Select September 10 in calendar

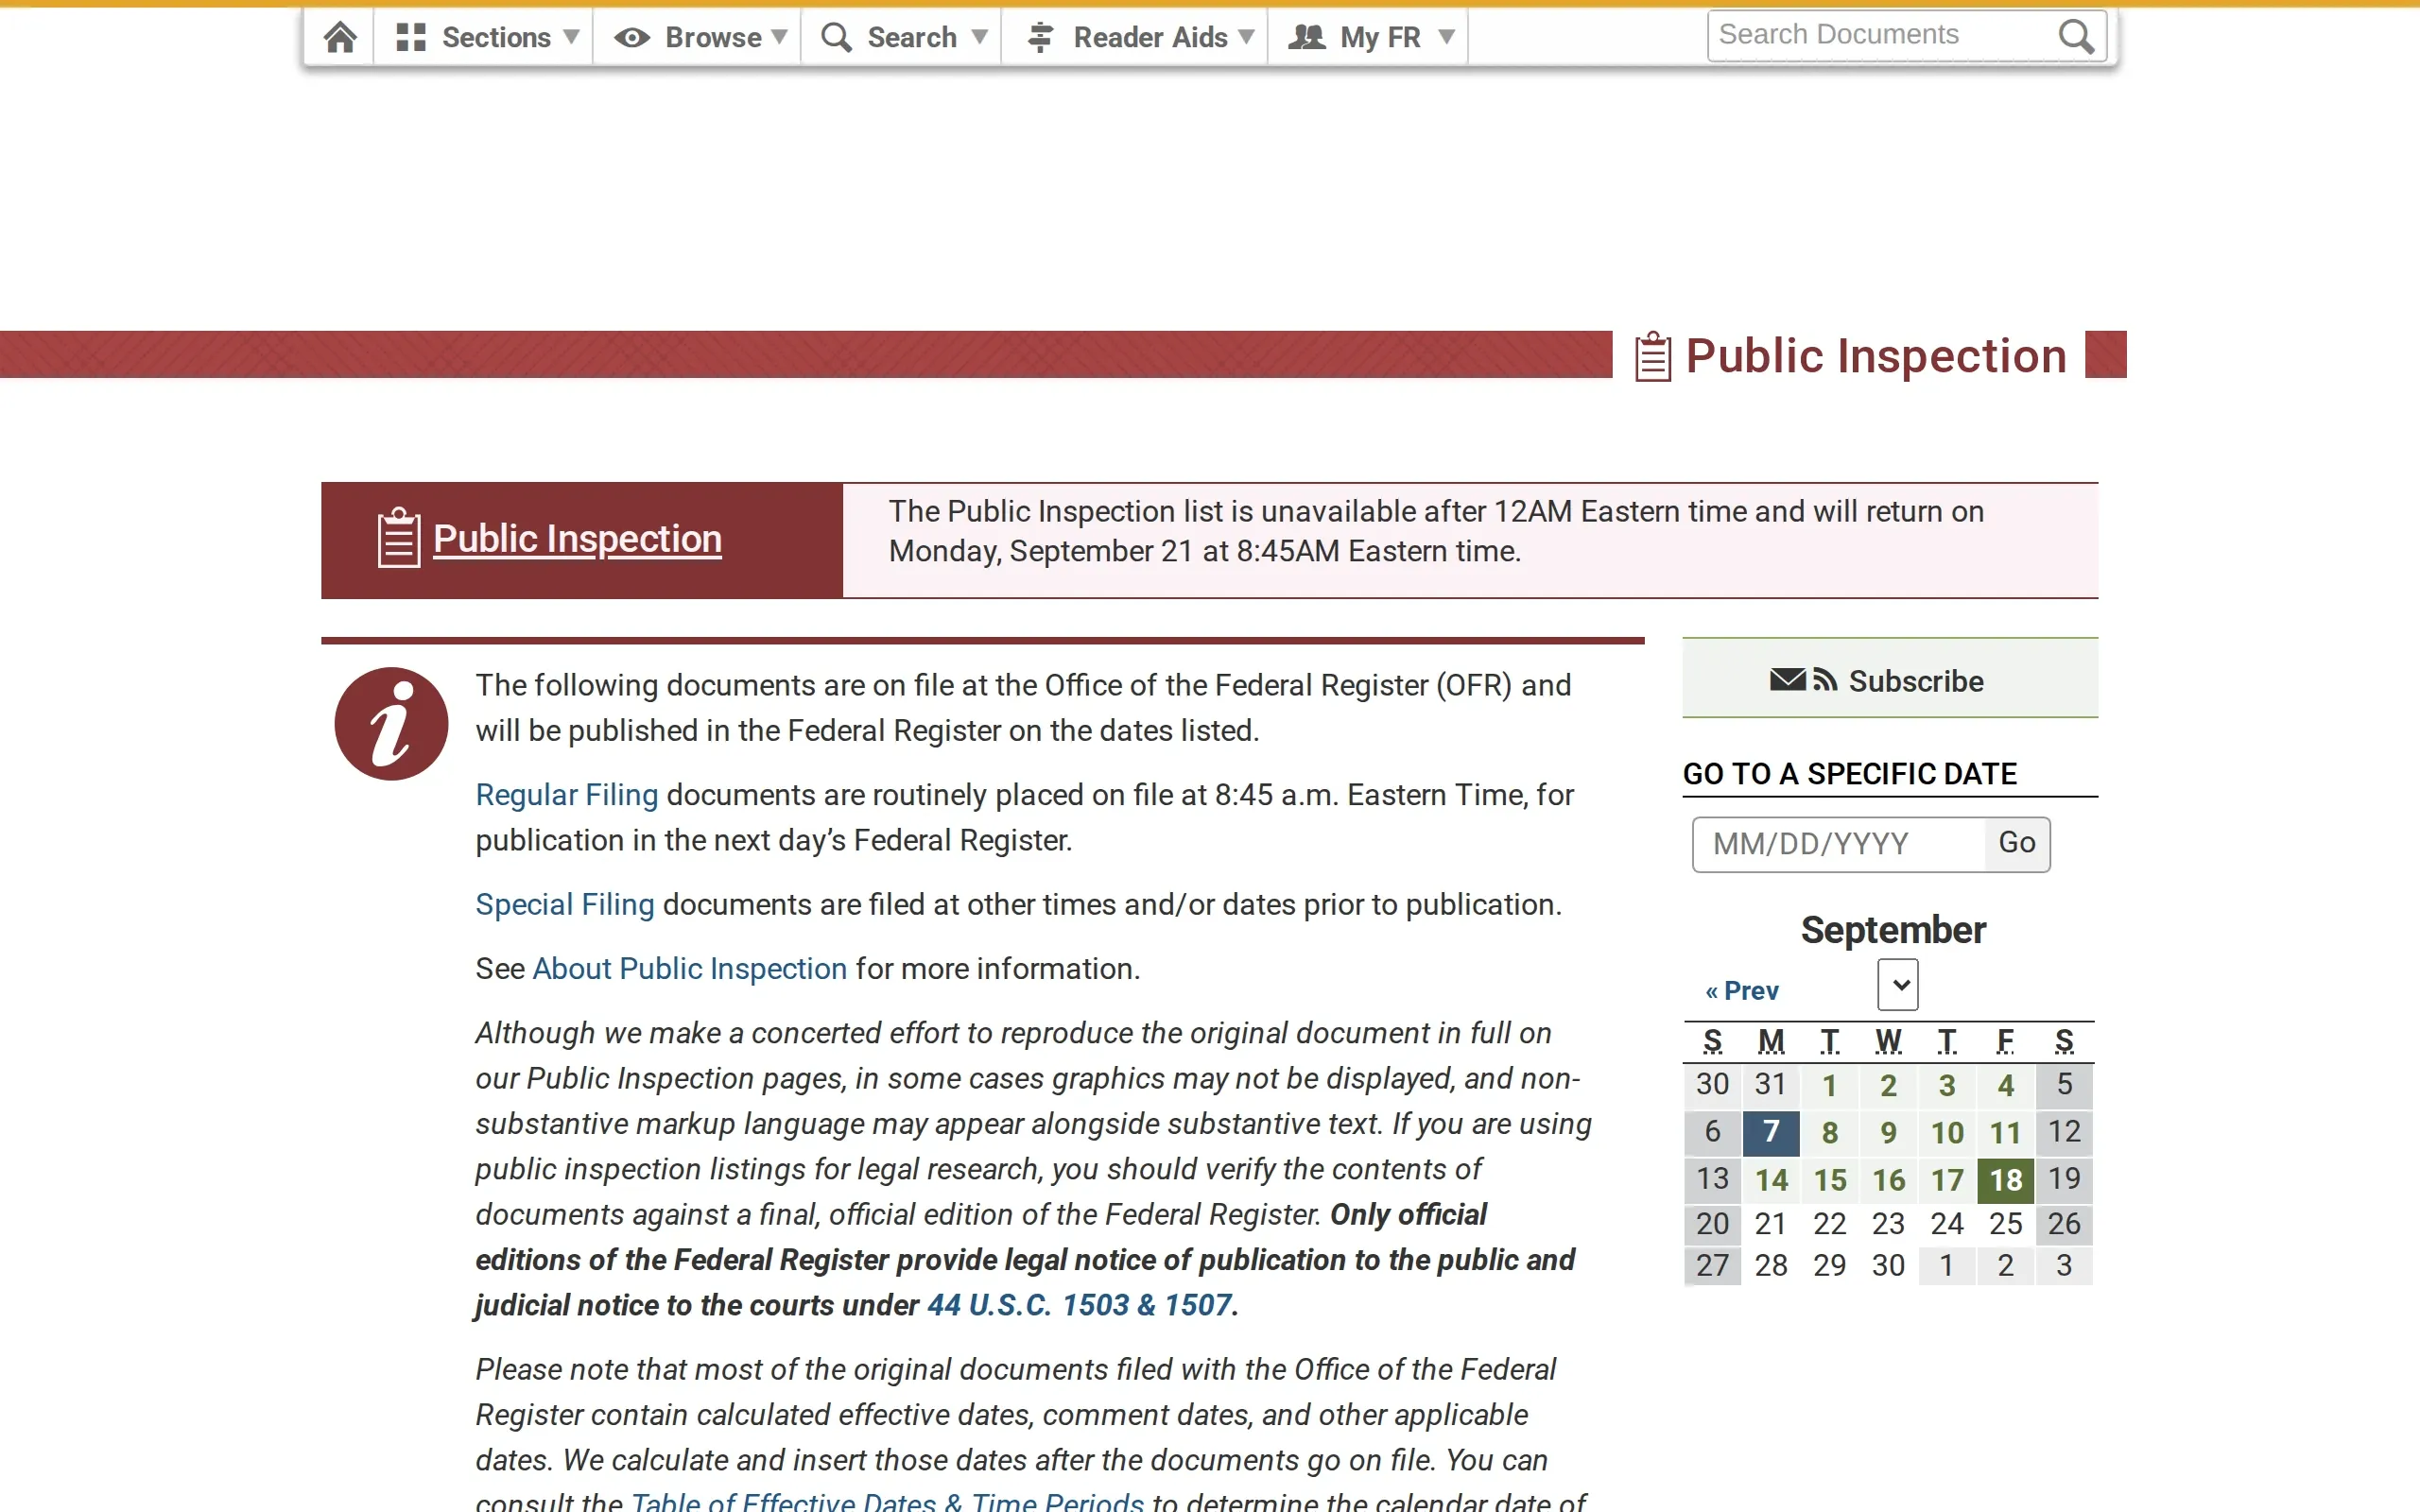tap(1947, 1133)
